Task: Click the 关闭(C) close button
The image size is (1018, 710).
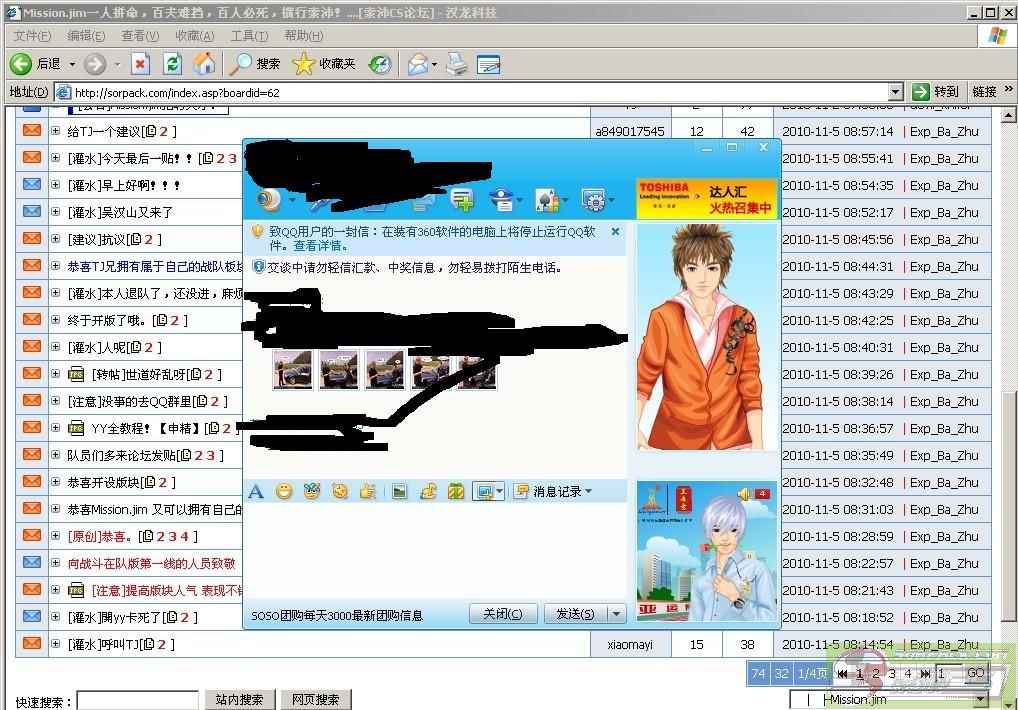Action: 503,614
